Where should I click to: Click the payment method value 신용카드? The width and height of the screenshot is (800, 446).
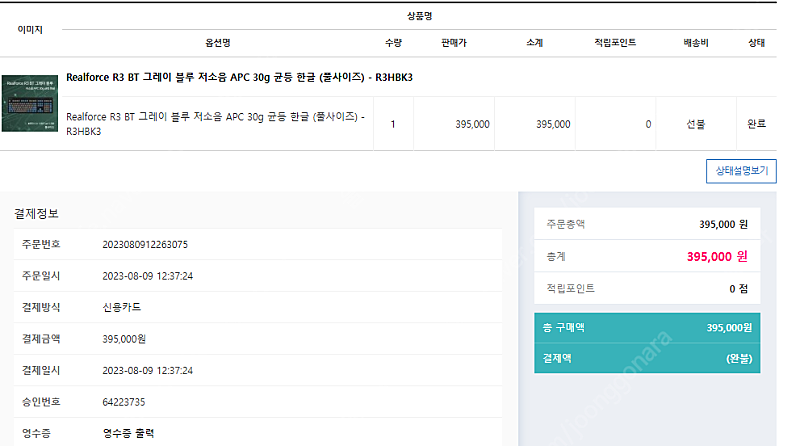pyautogui.click(x=121, y=307)
